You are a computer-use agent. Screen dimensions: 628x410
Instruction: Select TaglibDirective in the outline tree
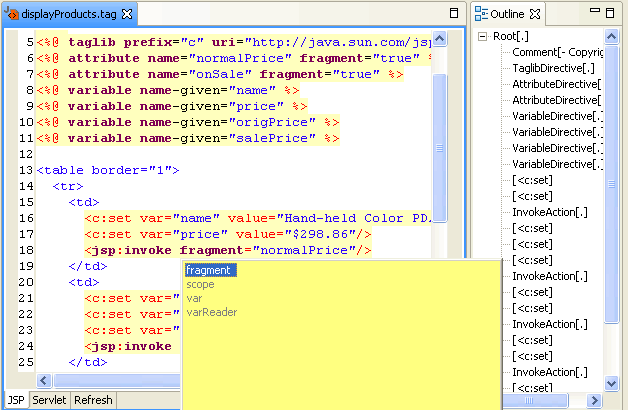[x=555, y=68]
